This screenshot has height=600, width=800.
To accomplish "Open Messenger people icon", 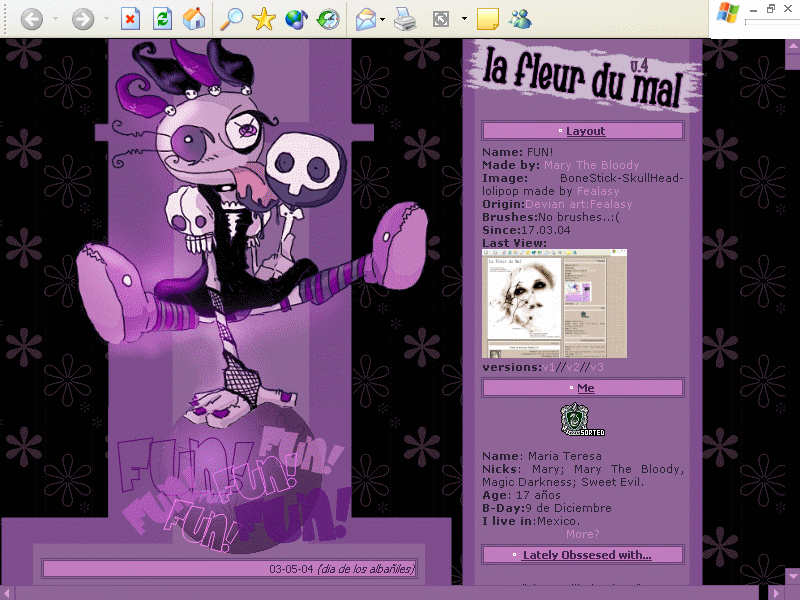I will [520, 19].
